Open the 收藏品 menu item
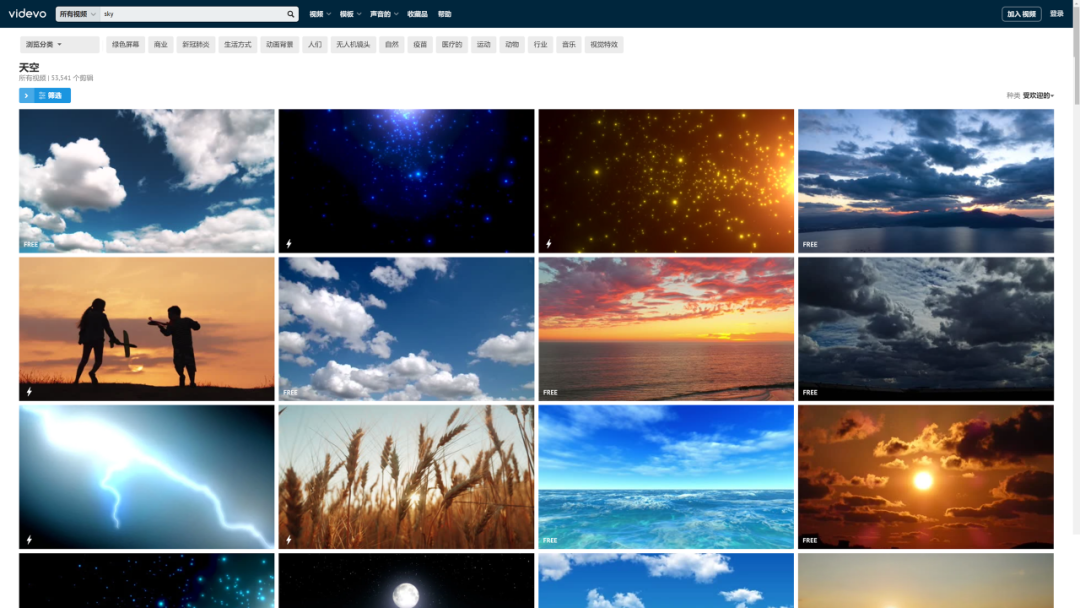The image size is (1080, 608). pos(417,14)
